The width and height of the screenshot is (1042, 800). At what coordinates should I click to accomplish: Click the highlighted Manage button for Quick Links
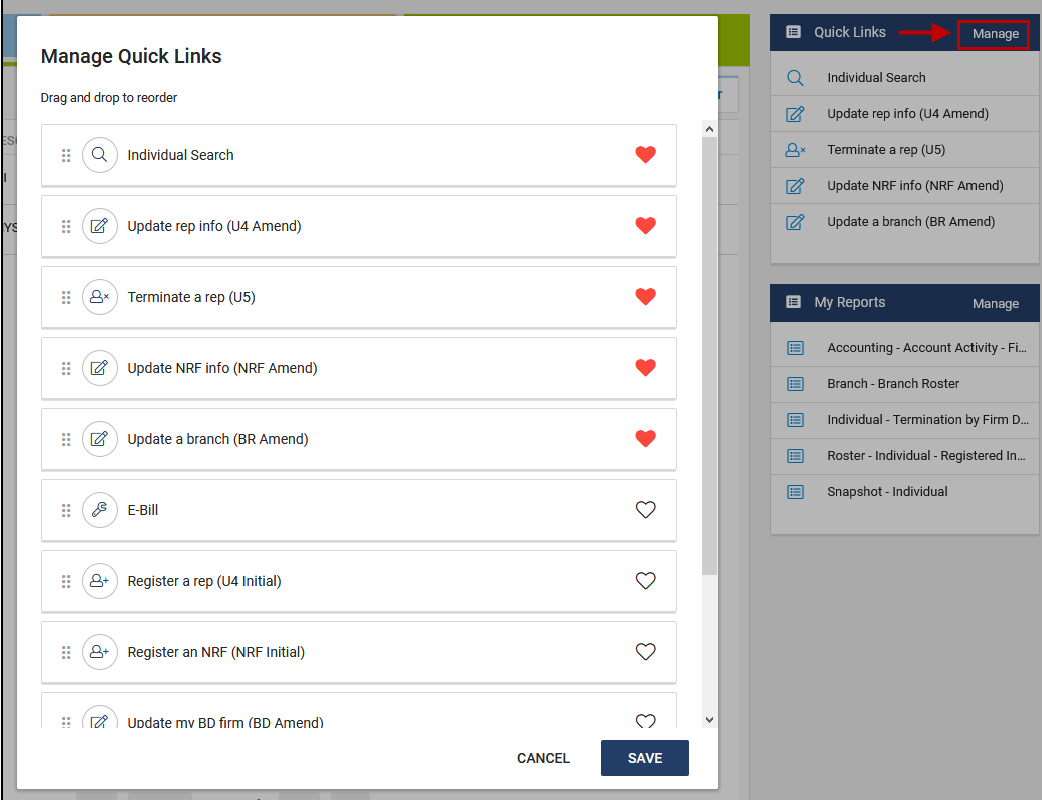click(x=993, y=33)
